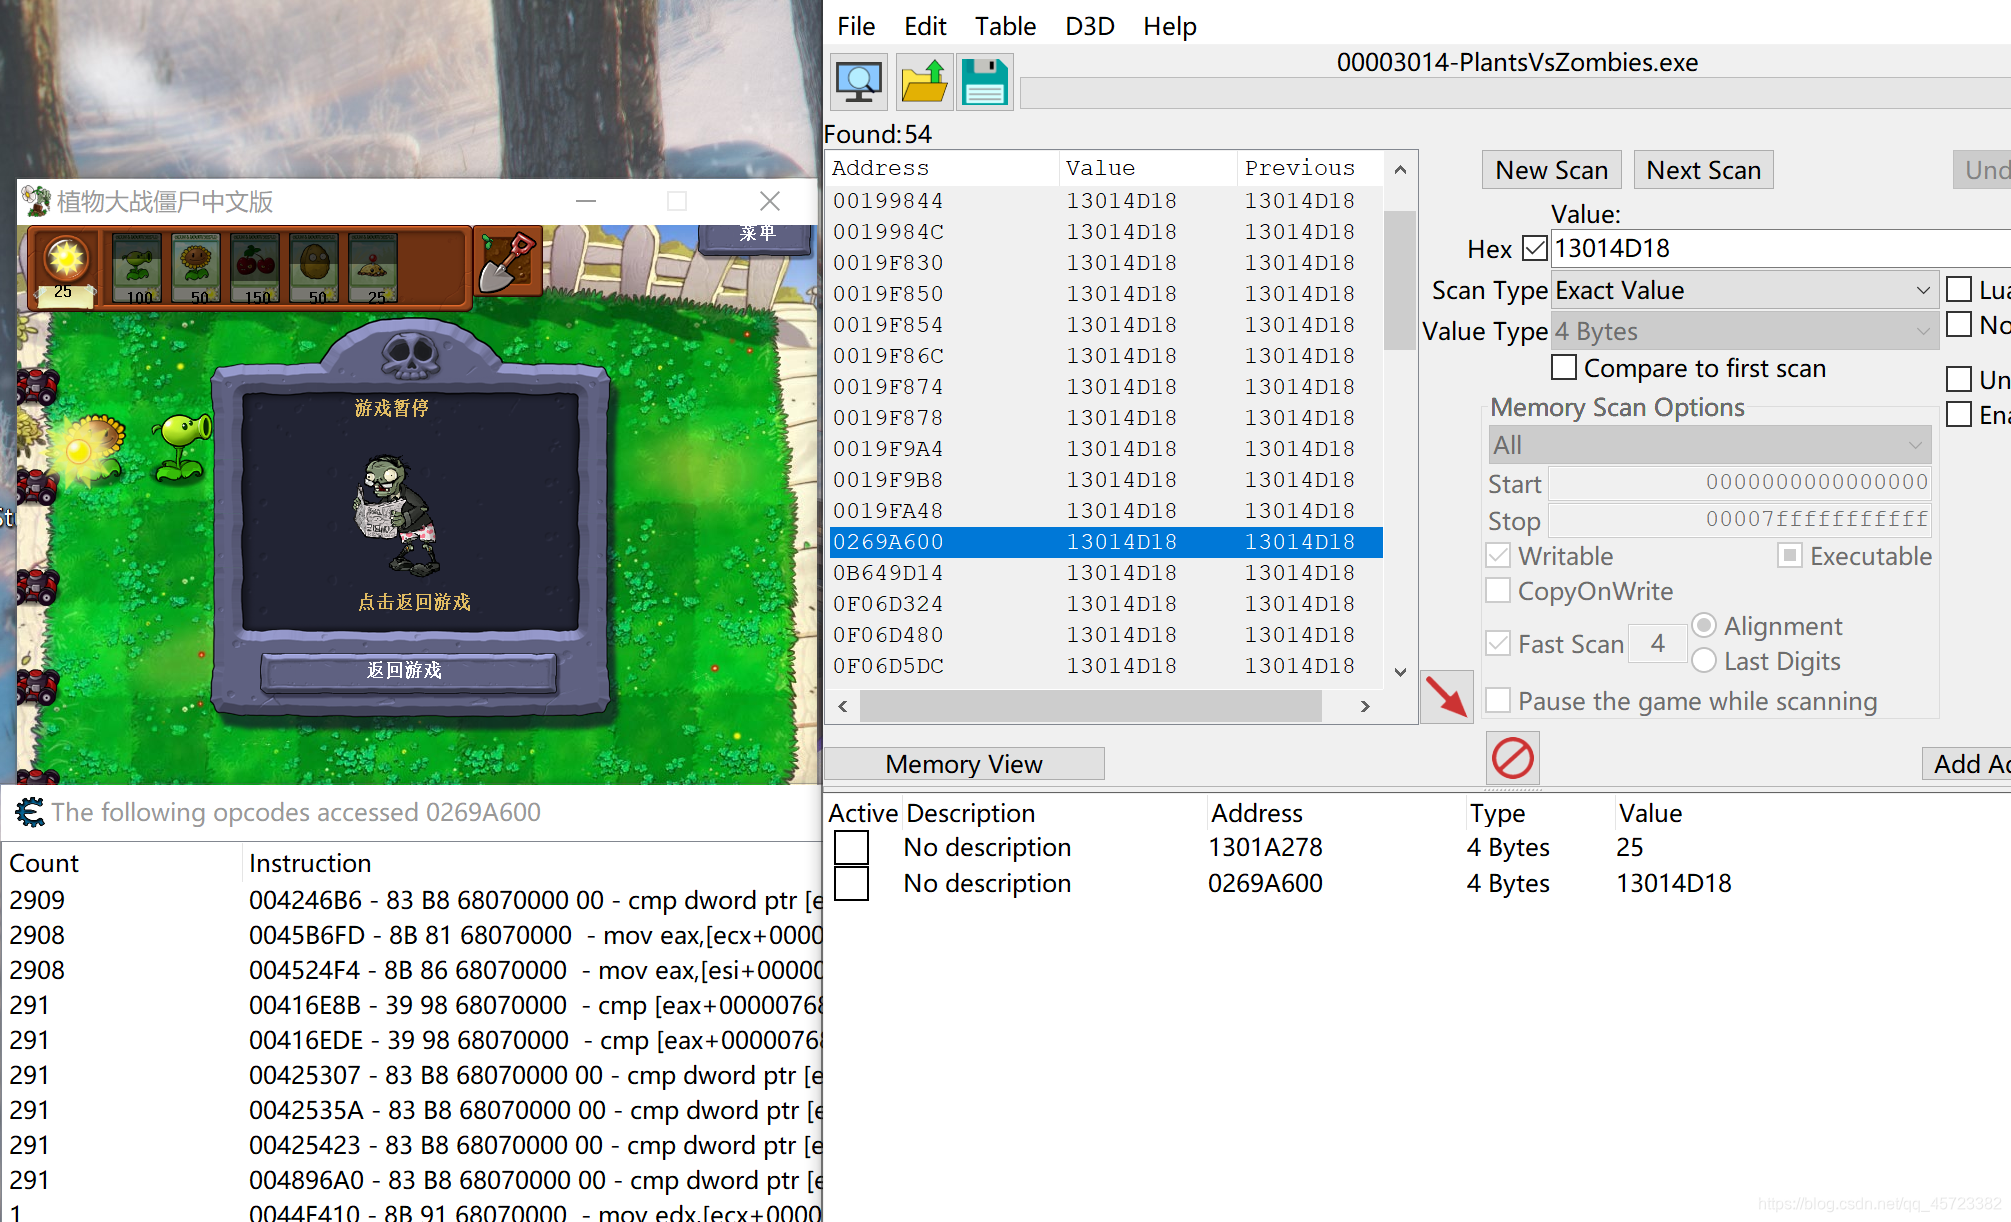The image size is (2011, 1222).
Task: Pick the Cherry Bomb seed card costing 150
Action: point(256,268)
